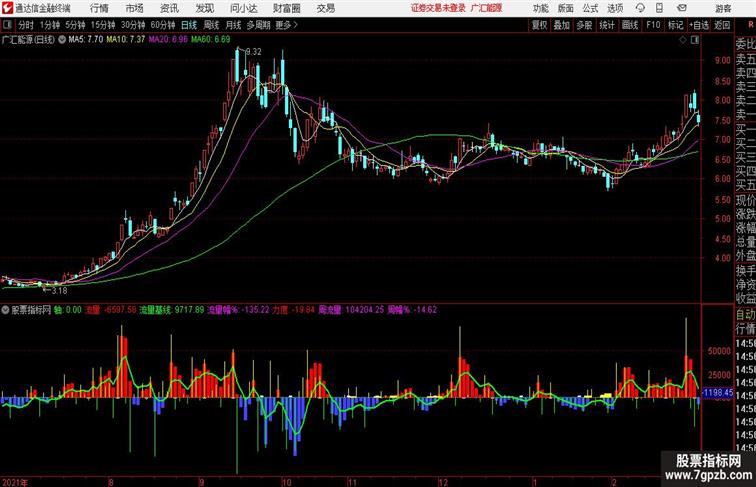Click the 通达信 red logo icon

pyautogui.click(x=7, y=8)
